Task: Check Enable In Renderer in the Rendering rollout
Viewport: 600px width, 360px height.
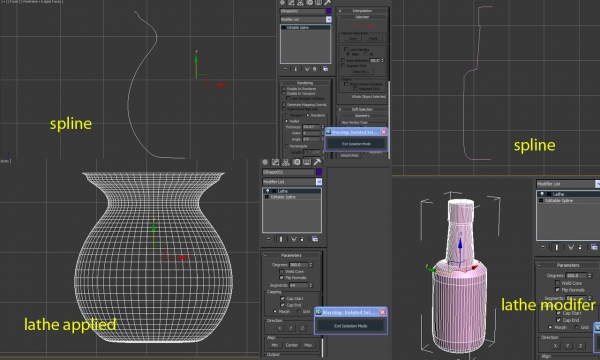Action: 284,89
